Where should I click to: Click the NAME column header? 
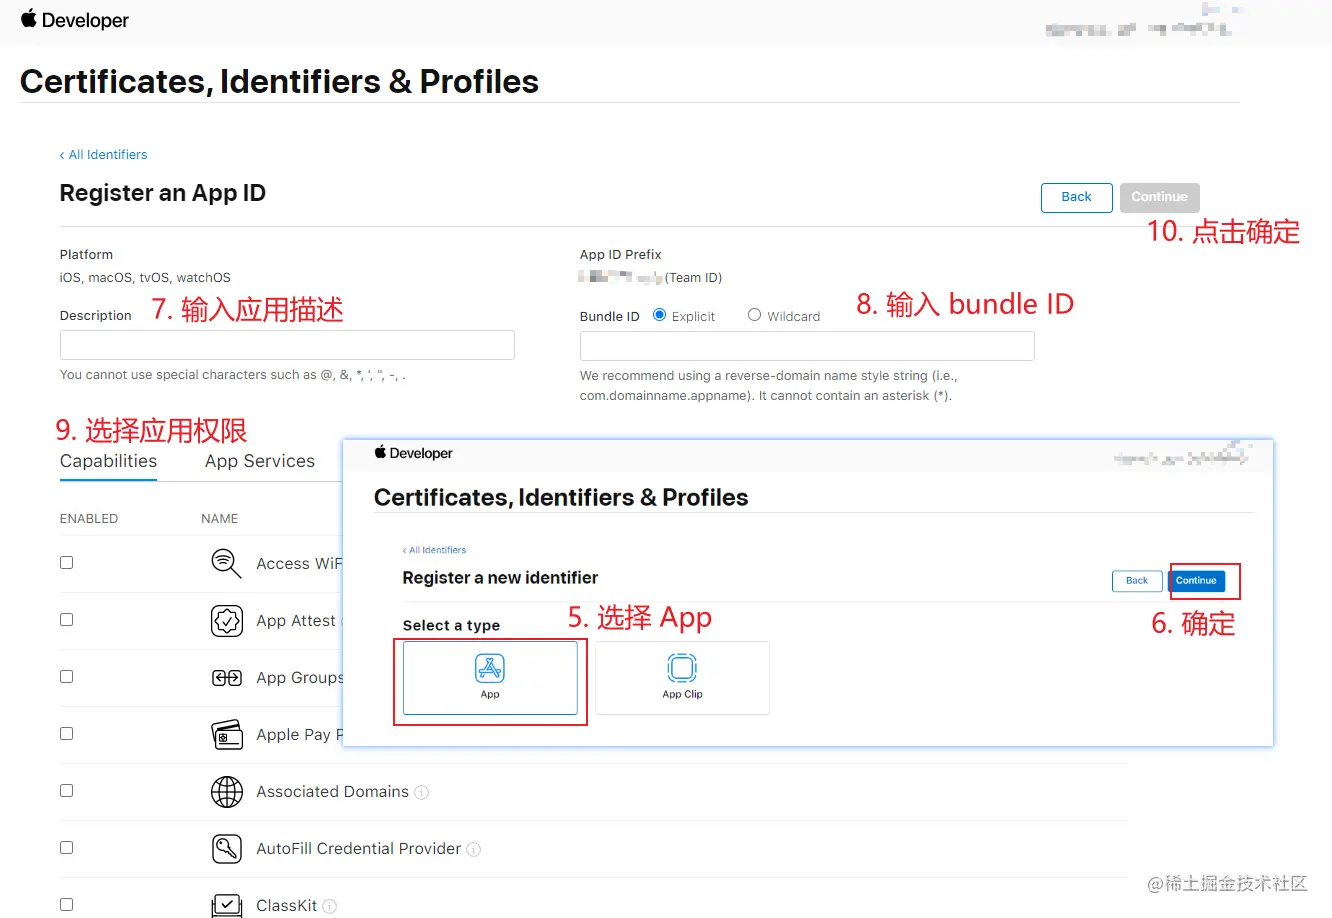point(220,519)
